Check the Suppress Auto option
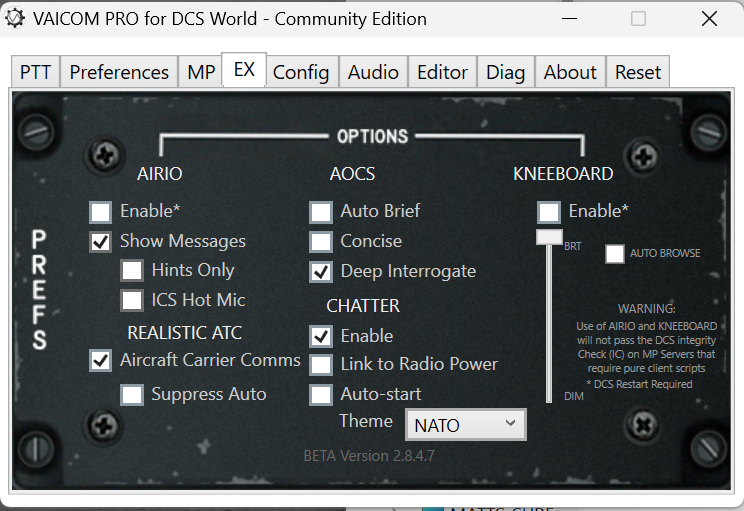The image size is (744, 511). (132, 395)
